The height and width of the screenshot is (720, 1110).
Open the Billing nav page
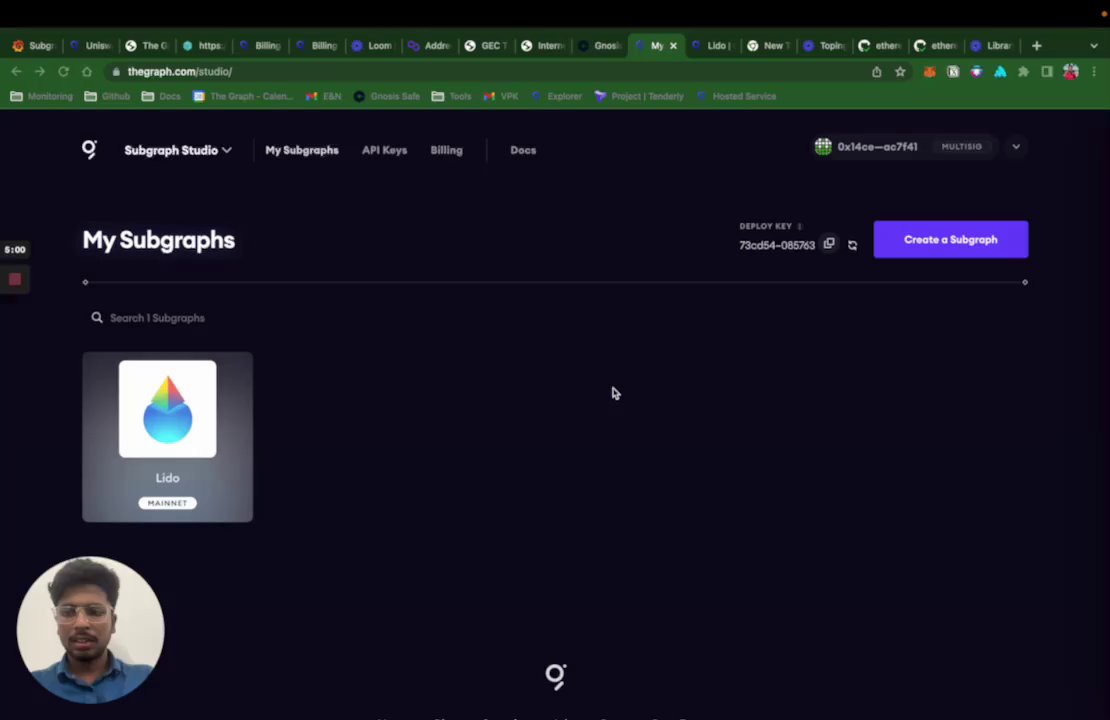click(446, 150)
